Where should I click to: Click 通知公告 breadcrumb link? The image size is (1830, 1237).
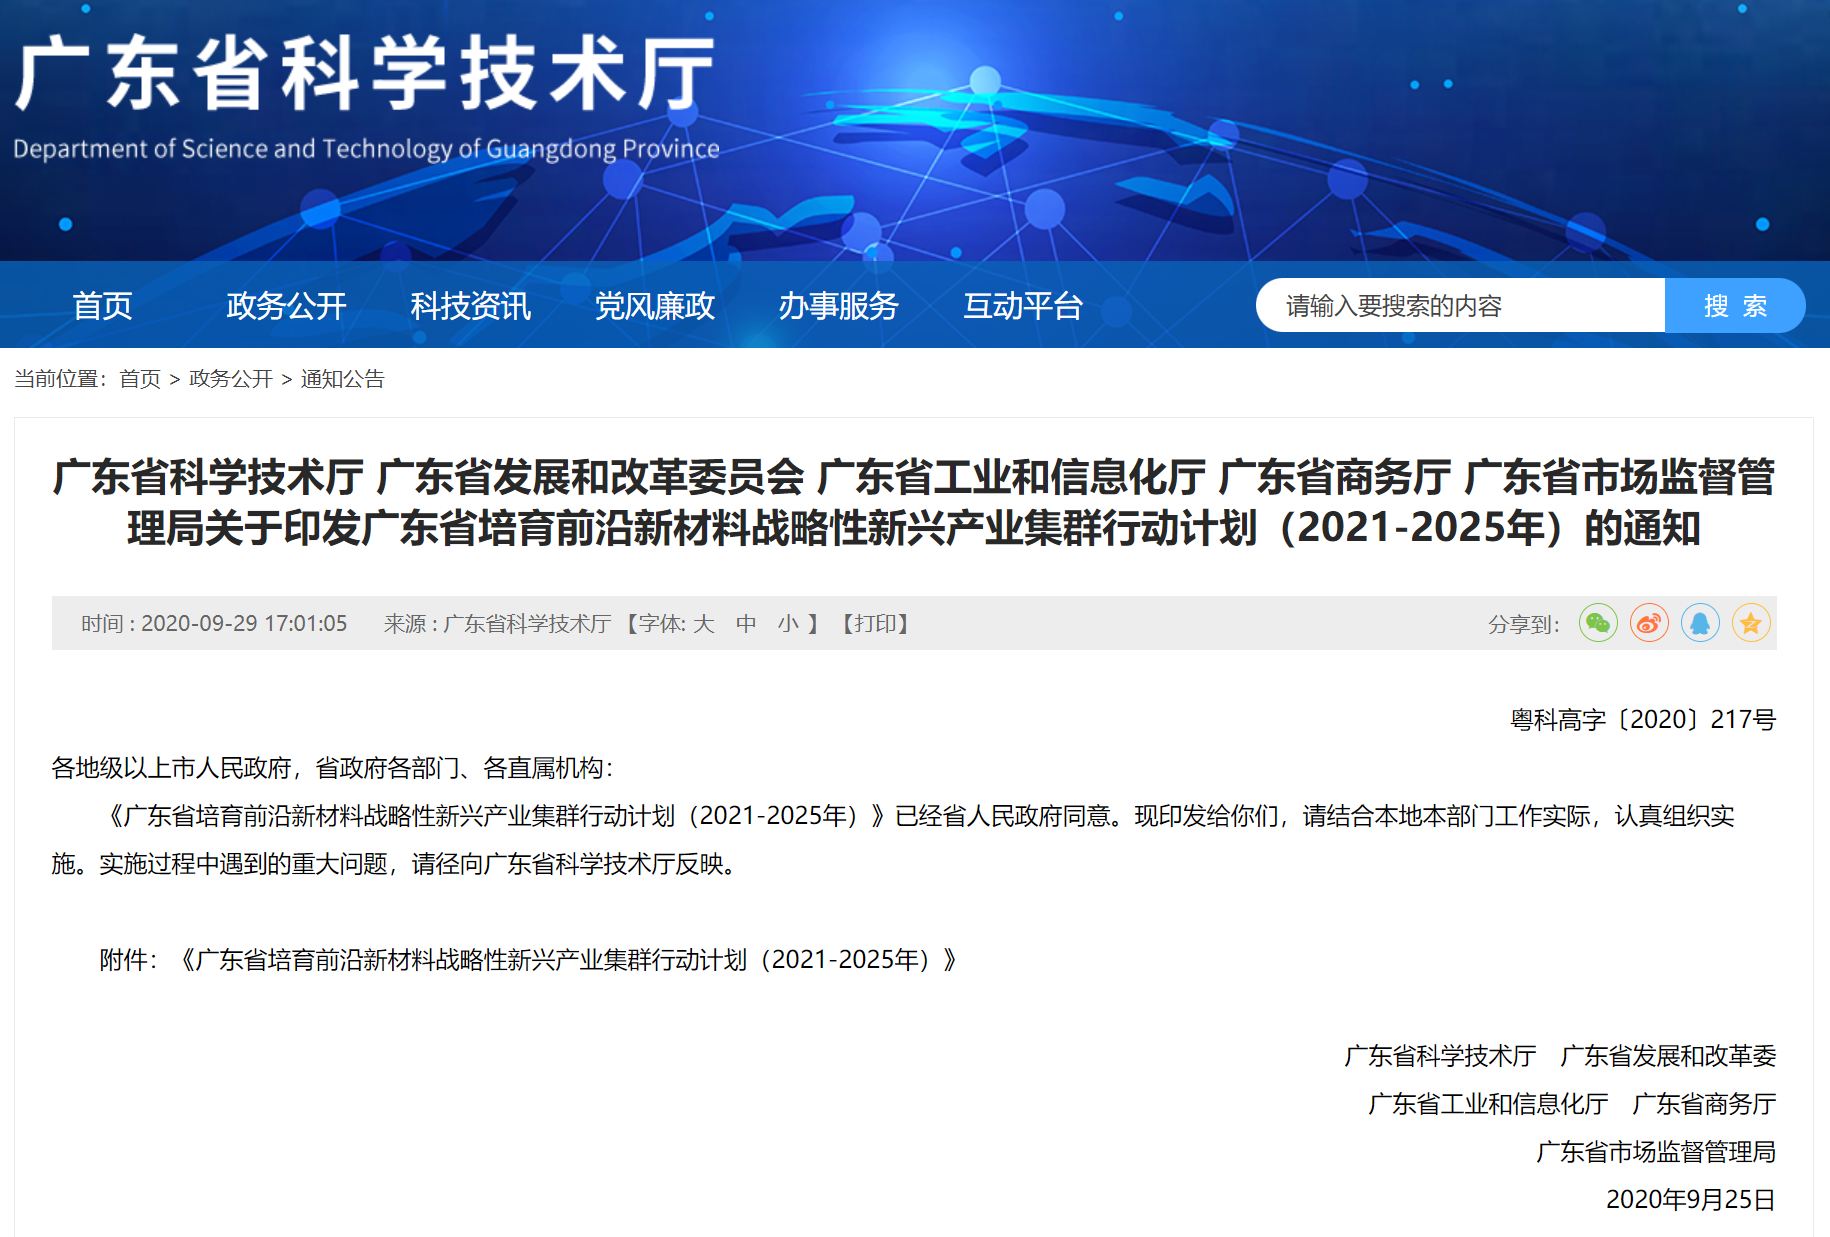coord(343,379)
